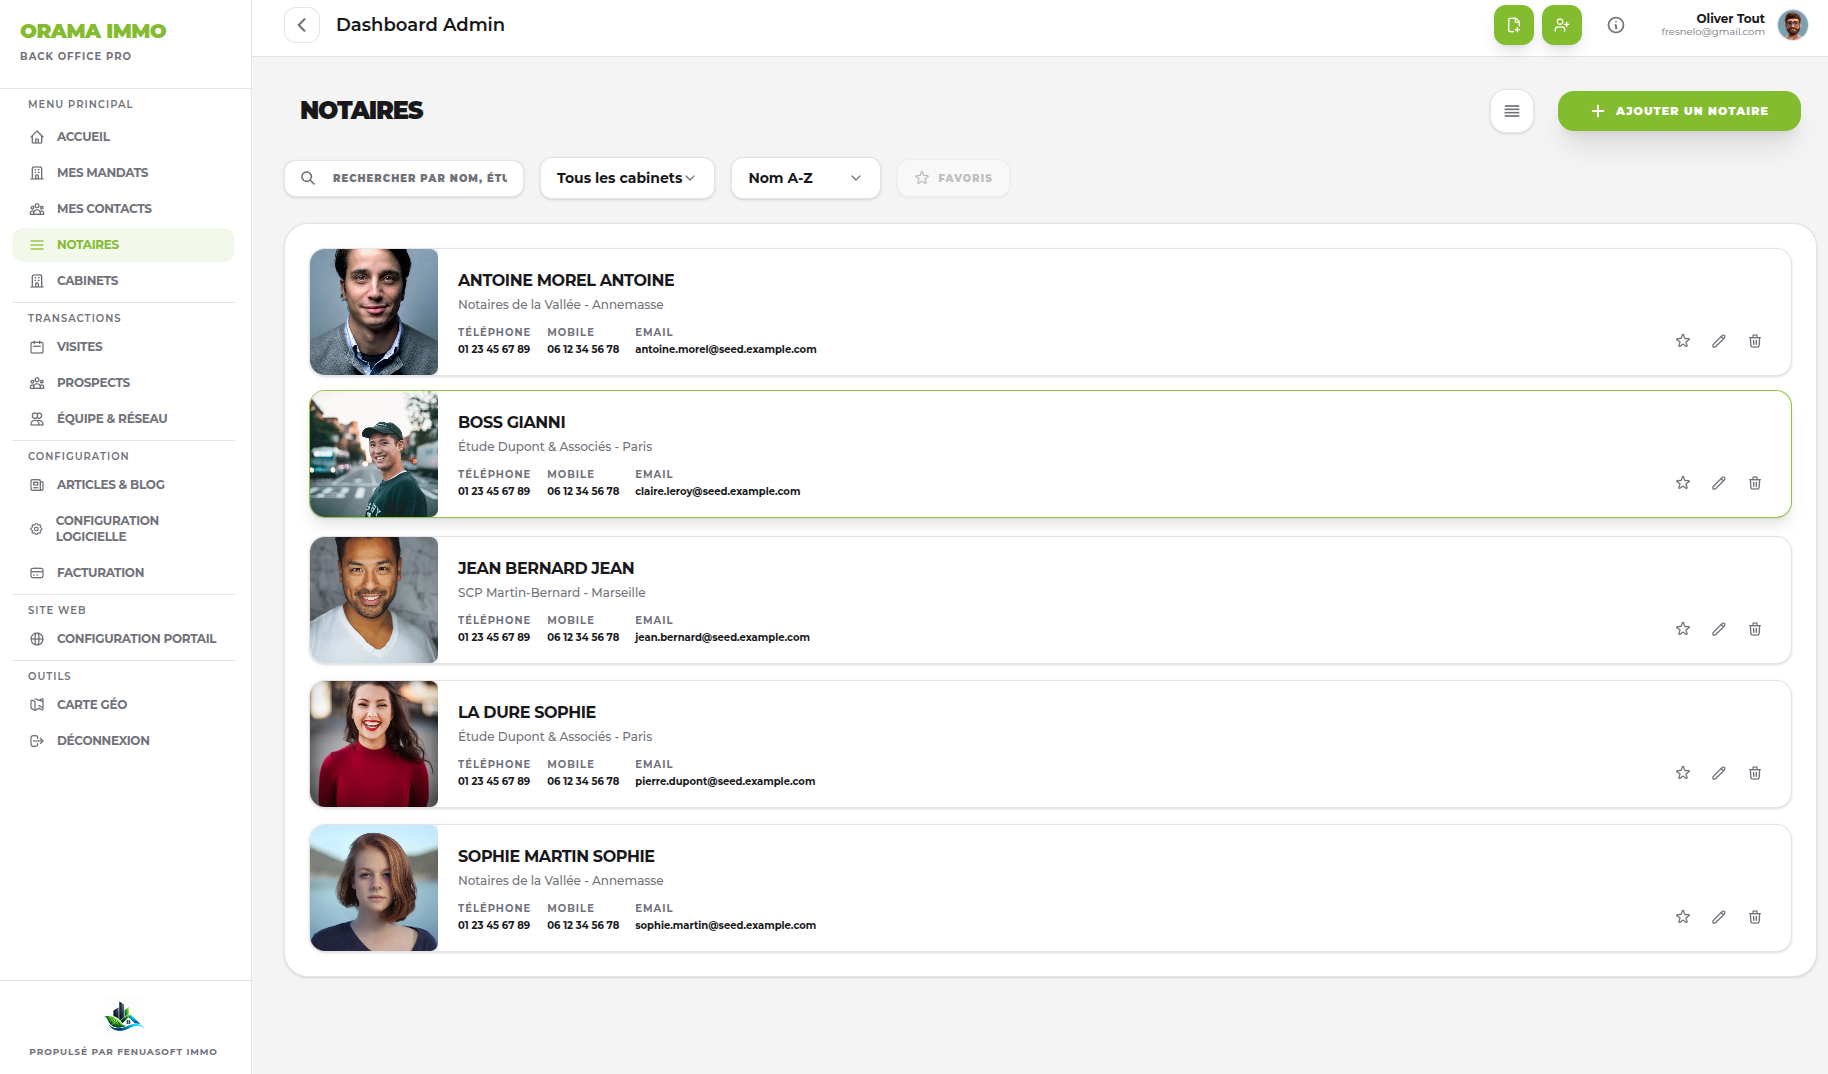This screenshot has height=1074, width=1828.
Task: Open the Nom A-Z sort dropdown
Action: 805,178
